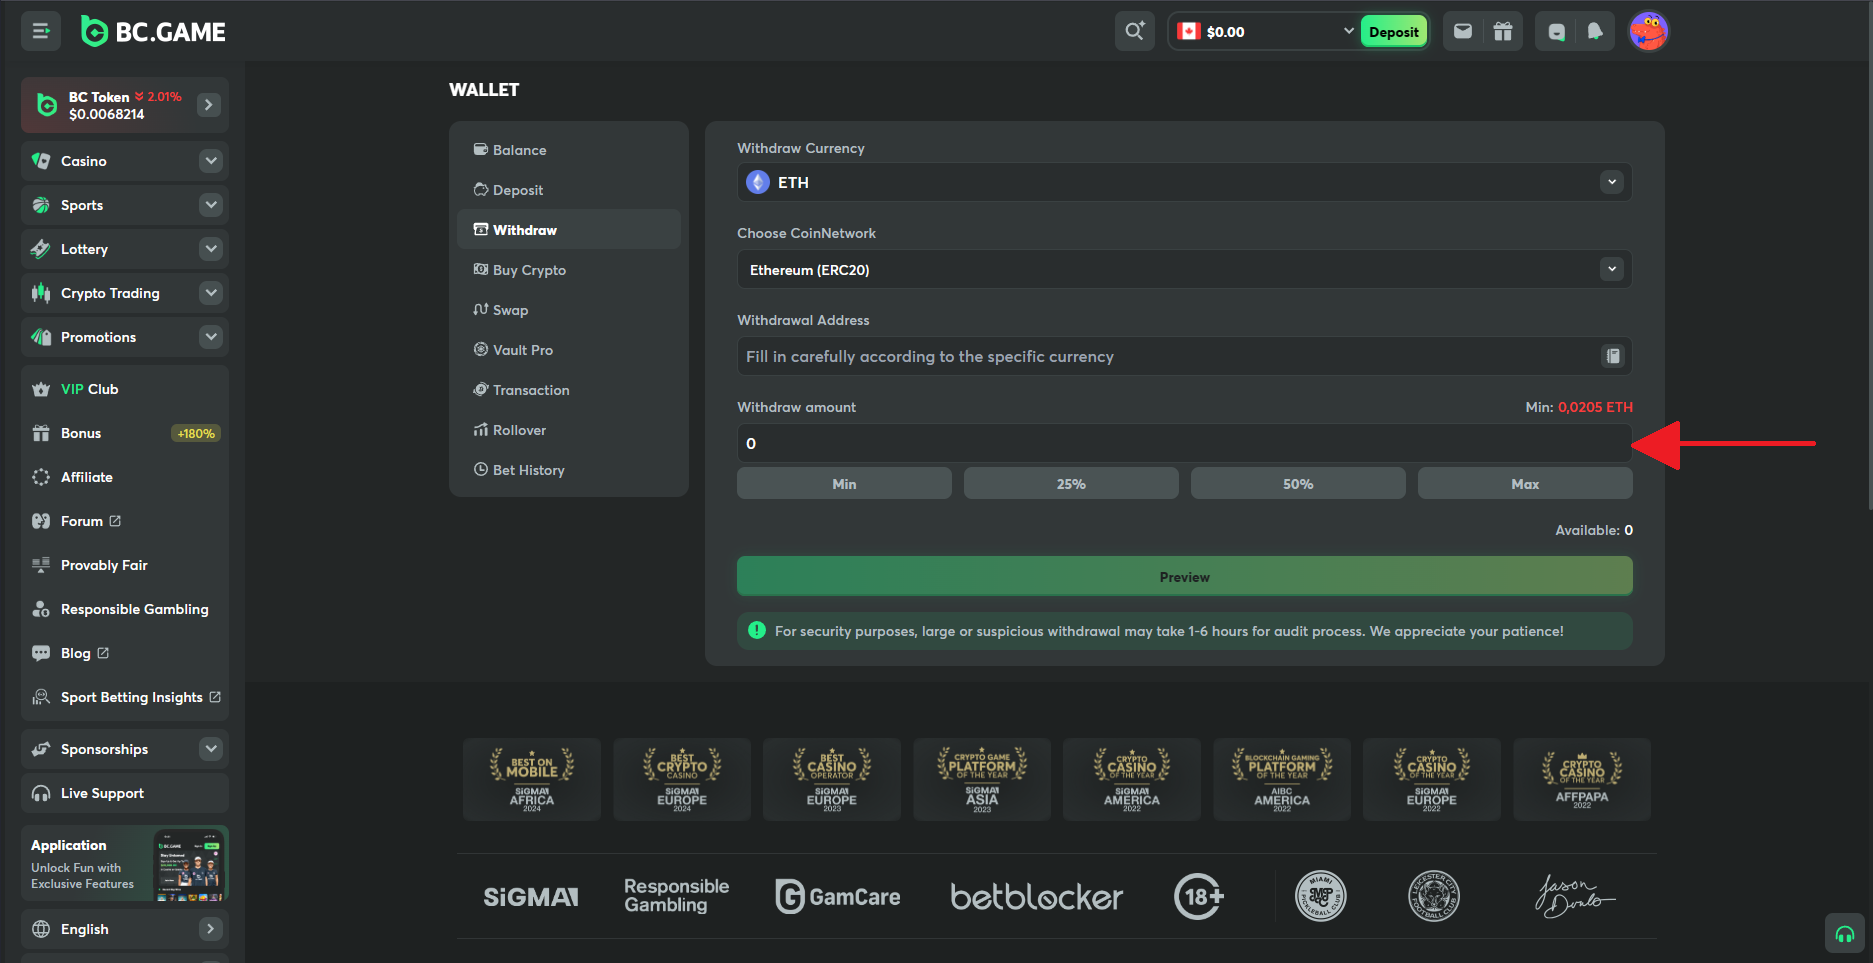Click the ETH coin icon
Image resolution: width=1873 pixels, height=963 pixels.
[758, 182]
